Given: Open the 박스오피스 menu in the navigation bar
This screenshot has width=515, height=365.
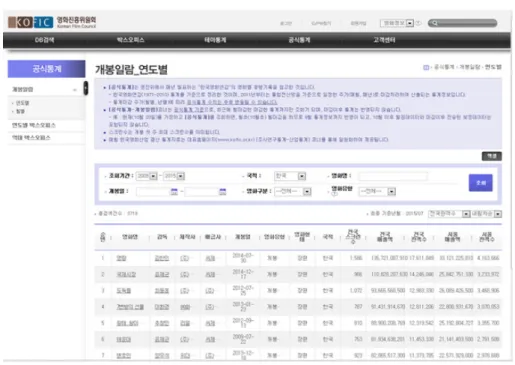Looking at the screenshot, I should [130, 40].
